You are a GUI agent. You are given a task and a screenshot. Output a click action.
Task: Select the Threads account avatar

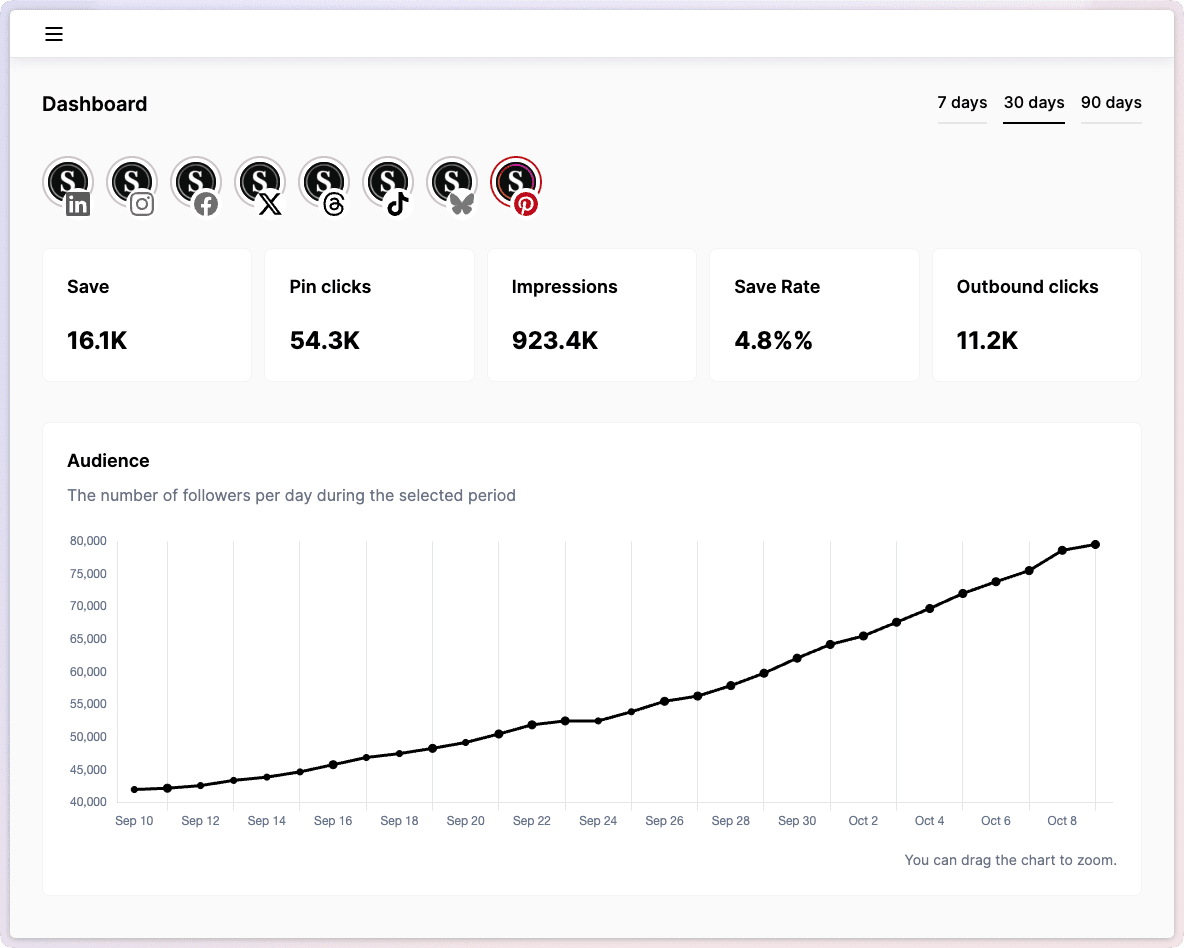[324, 183]
